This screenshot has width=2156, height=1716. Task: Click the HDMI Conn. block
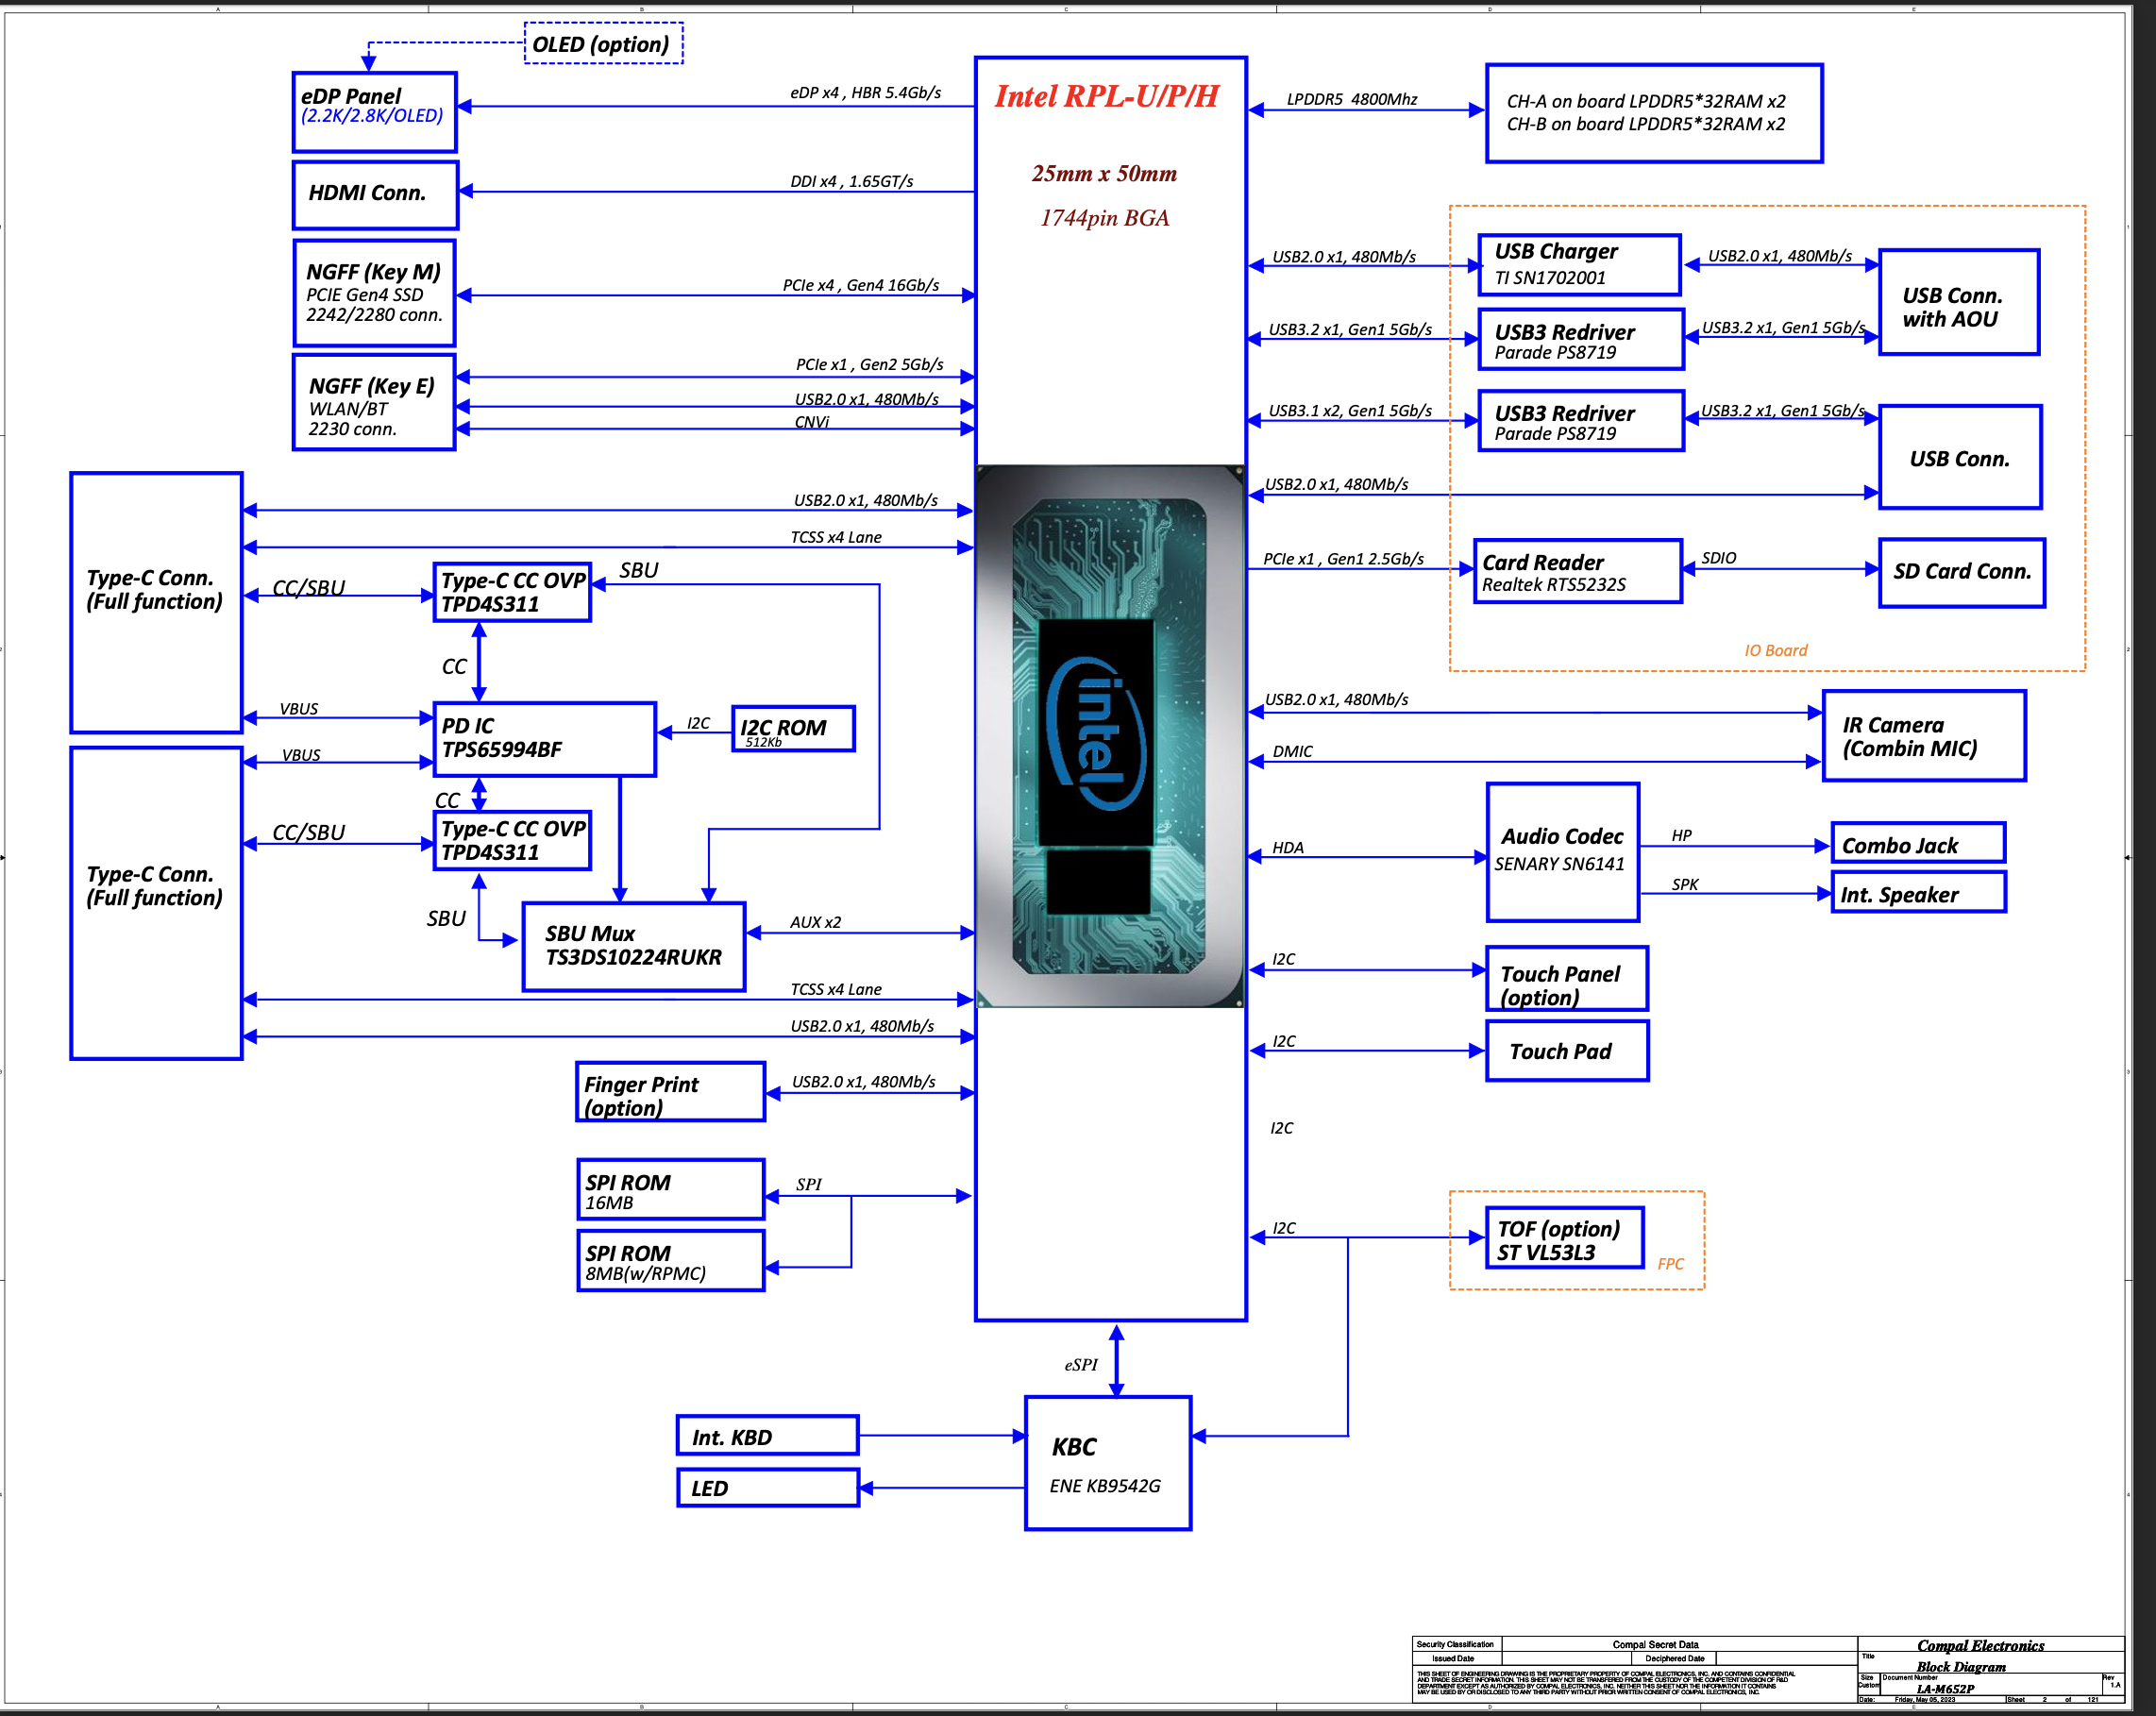point(376,195)
